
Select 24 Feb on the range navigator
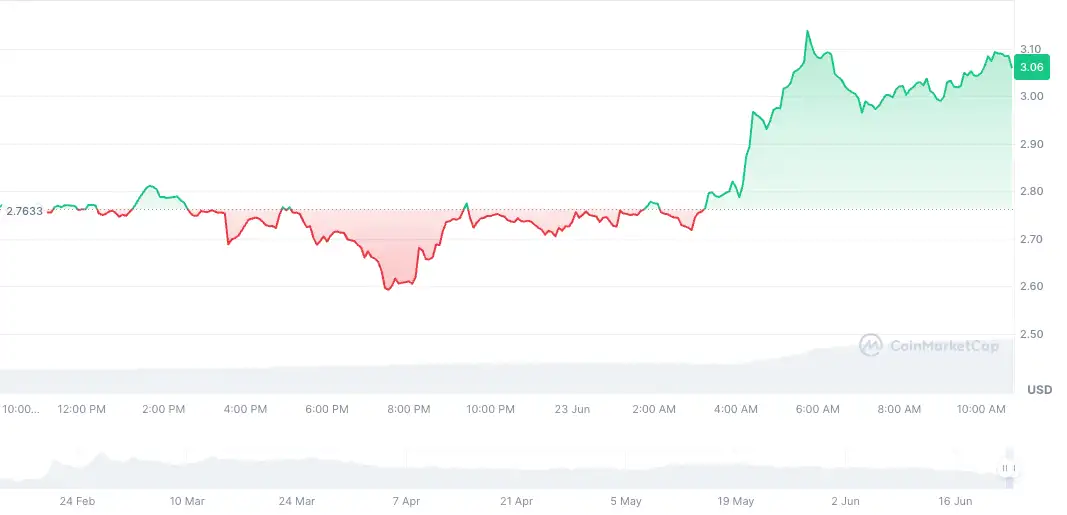tap(77, 501)
